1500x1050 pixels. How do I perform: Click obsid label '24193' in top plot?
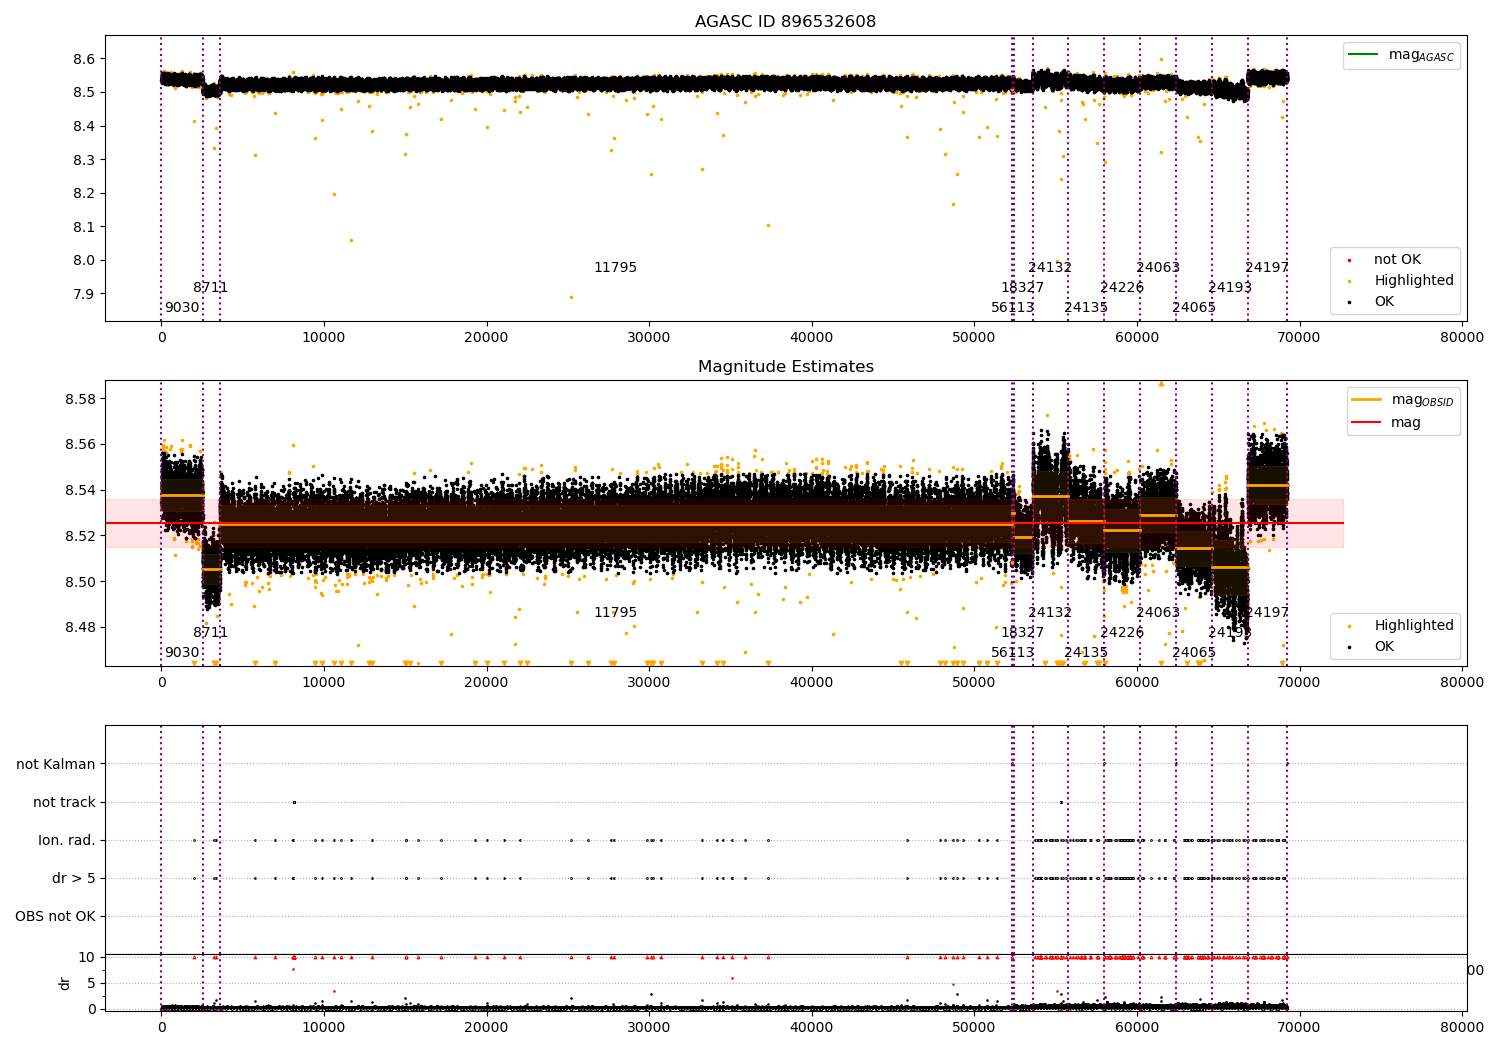coord(1230,288)
